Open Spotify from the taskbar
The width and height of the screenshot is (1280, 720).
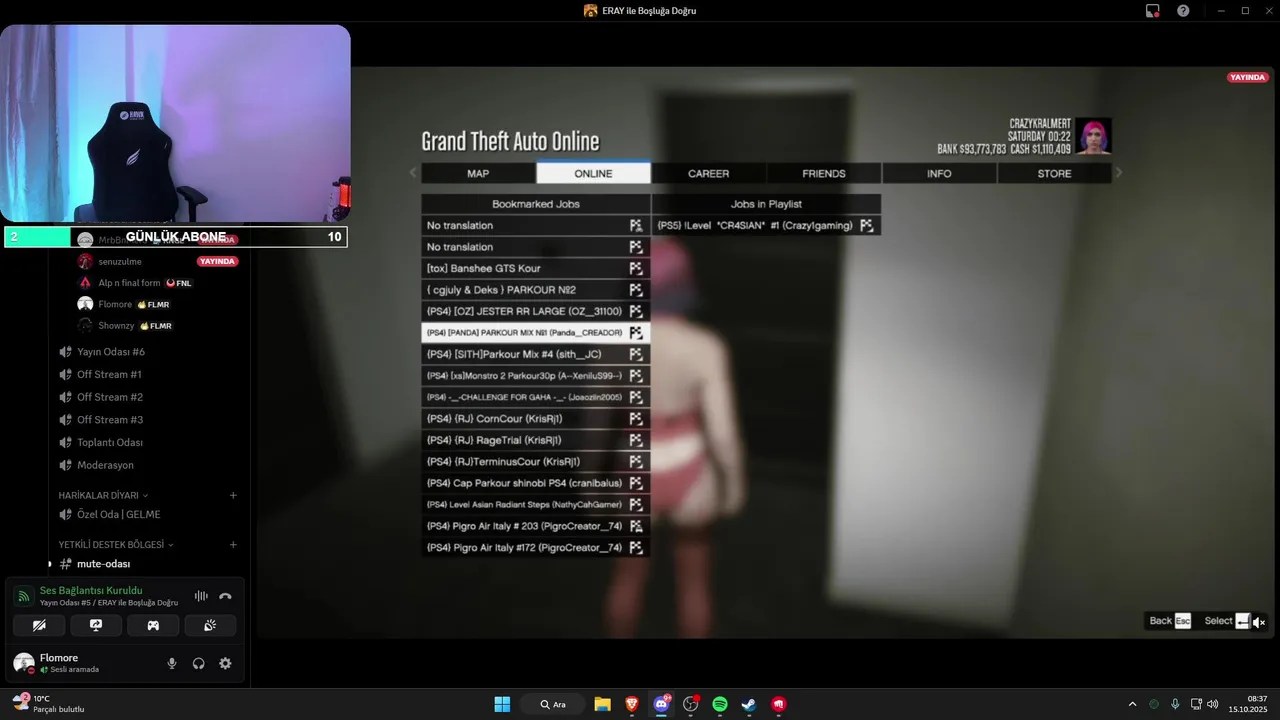pos(720,704)
